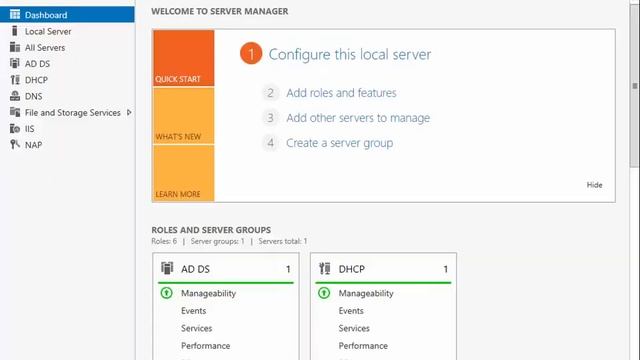
Task: Click Manageability in DHCP tile
Action: (366, 293)
